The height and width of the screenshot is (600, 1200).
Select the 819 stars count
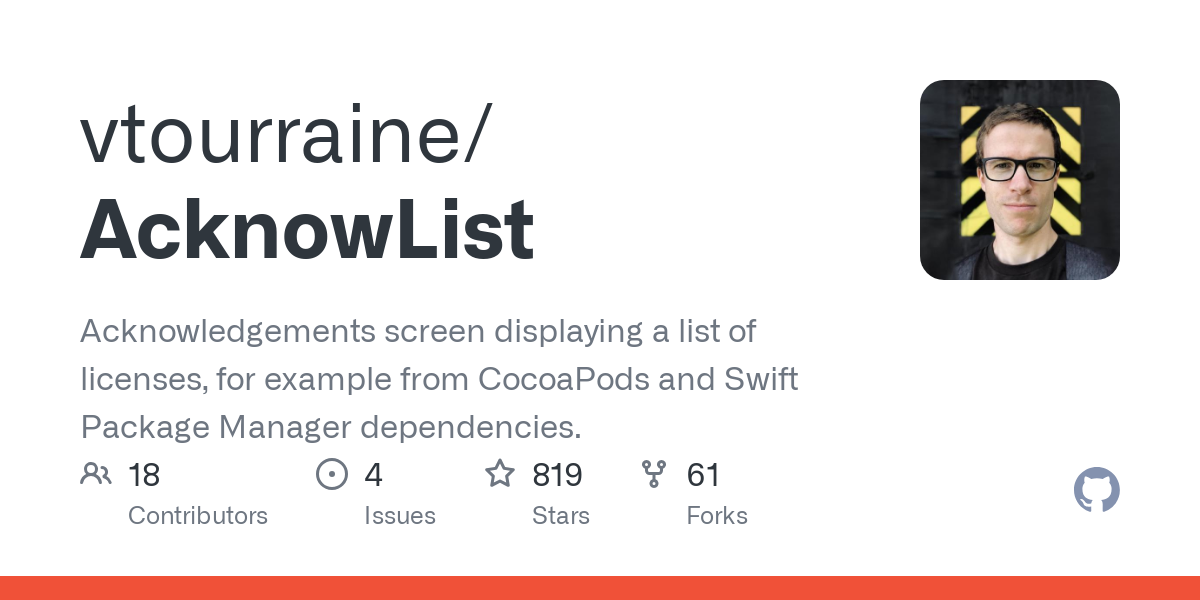557,475
